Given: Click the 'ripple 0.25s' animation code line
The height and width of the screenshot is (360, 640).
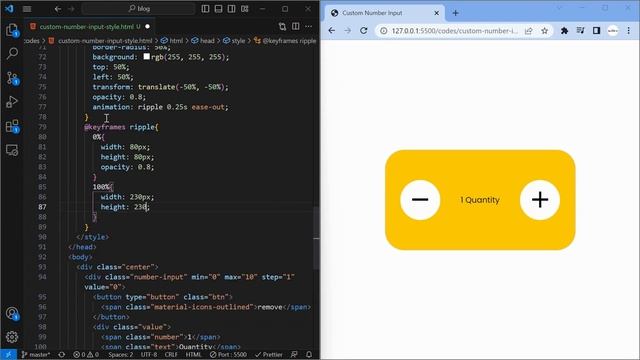Looking at the screenshot, I should (x=160, y=107).
